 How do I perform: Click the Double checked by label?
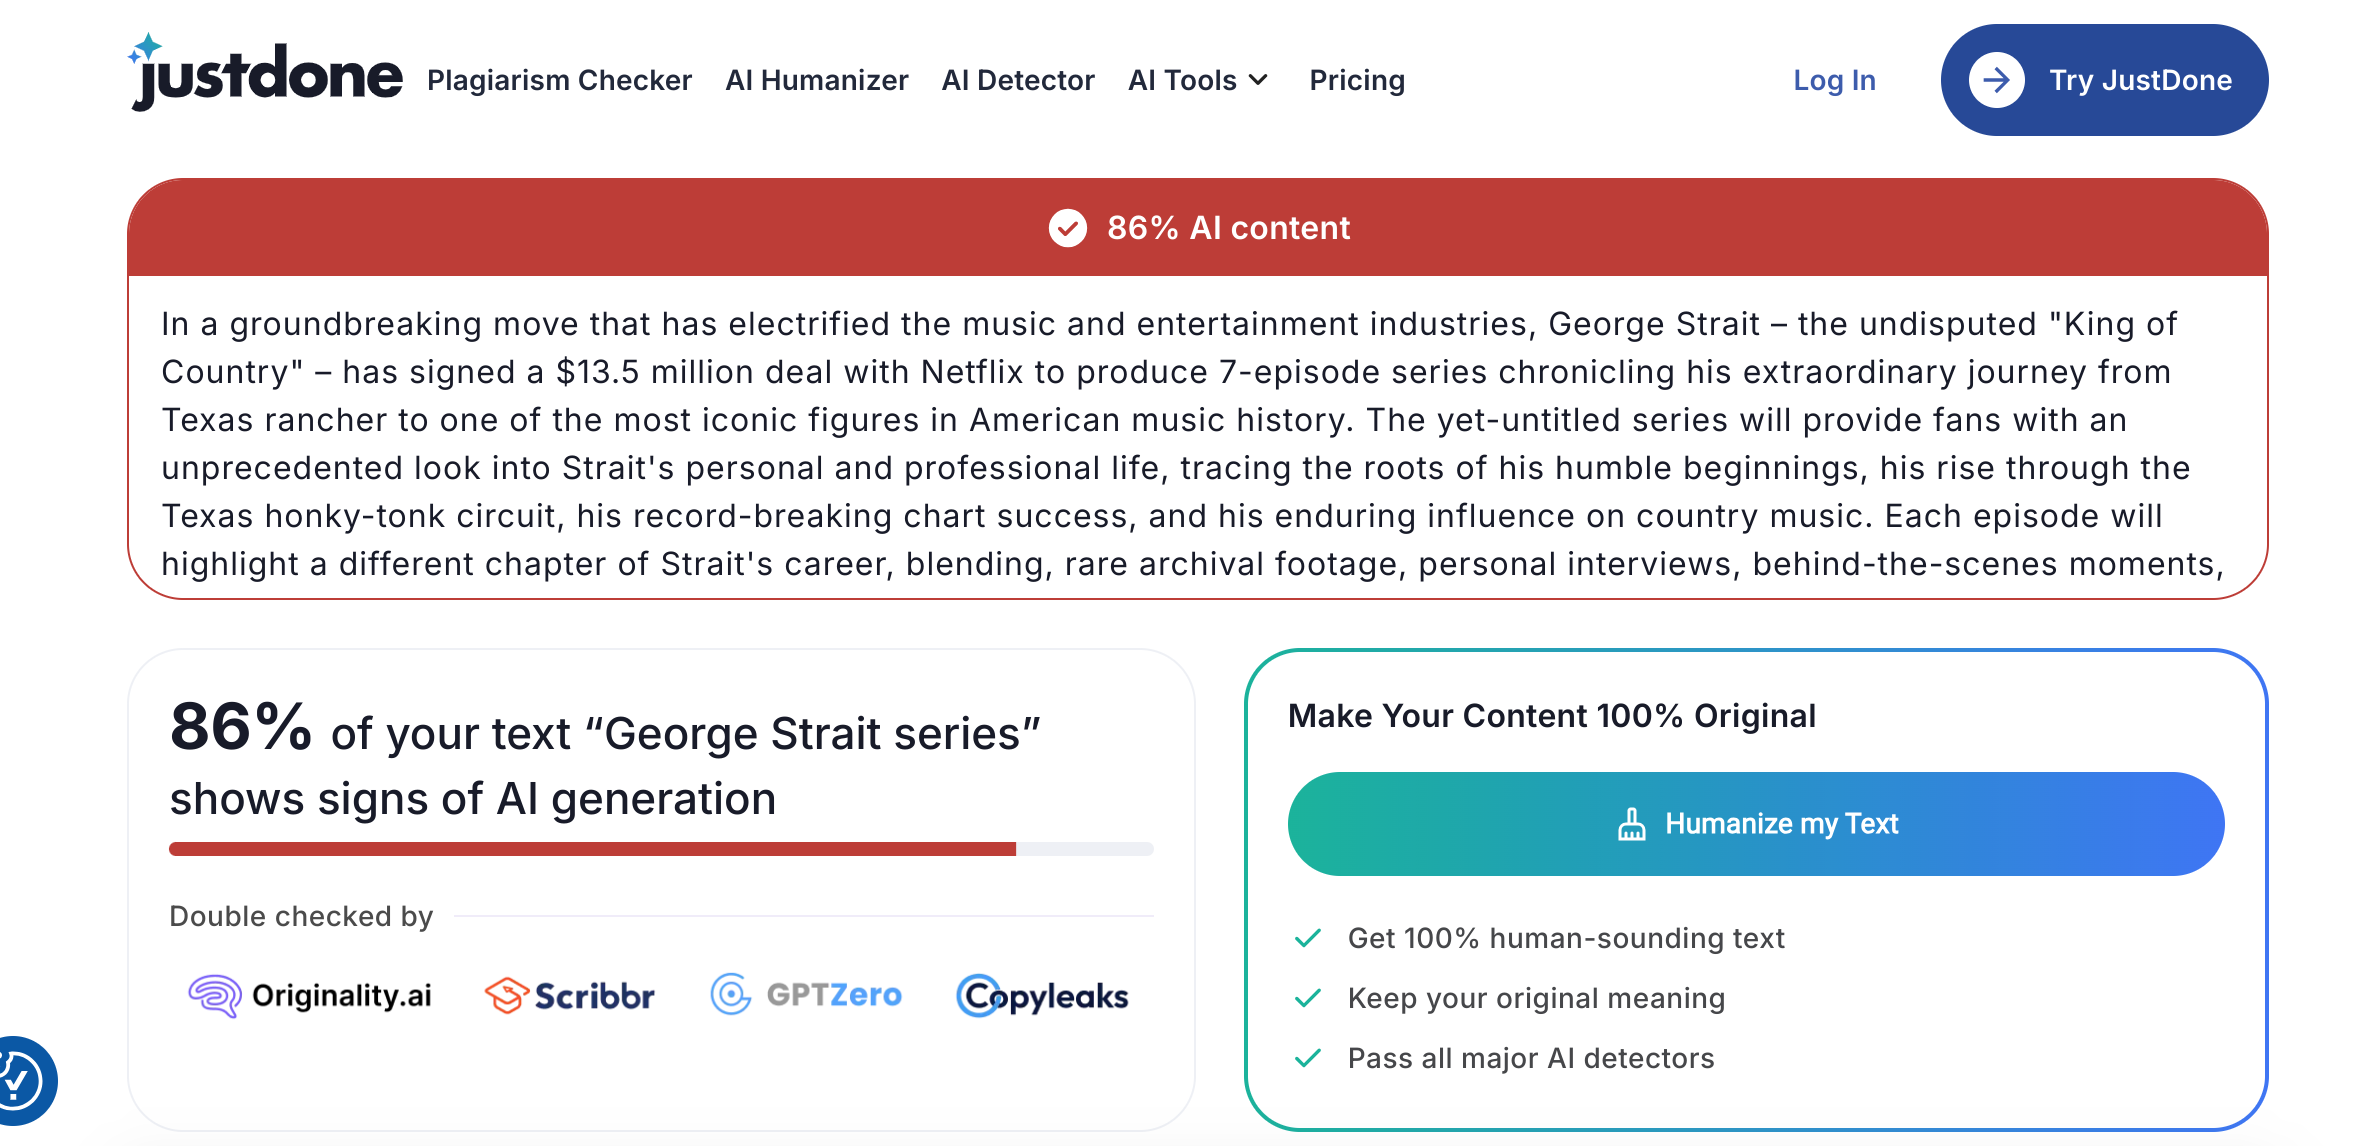pyautogui.click(x=301, y=916)
